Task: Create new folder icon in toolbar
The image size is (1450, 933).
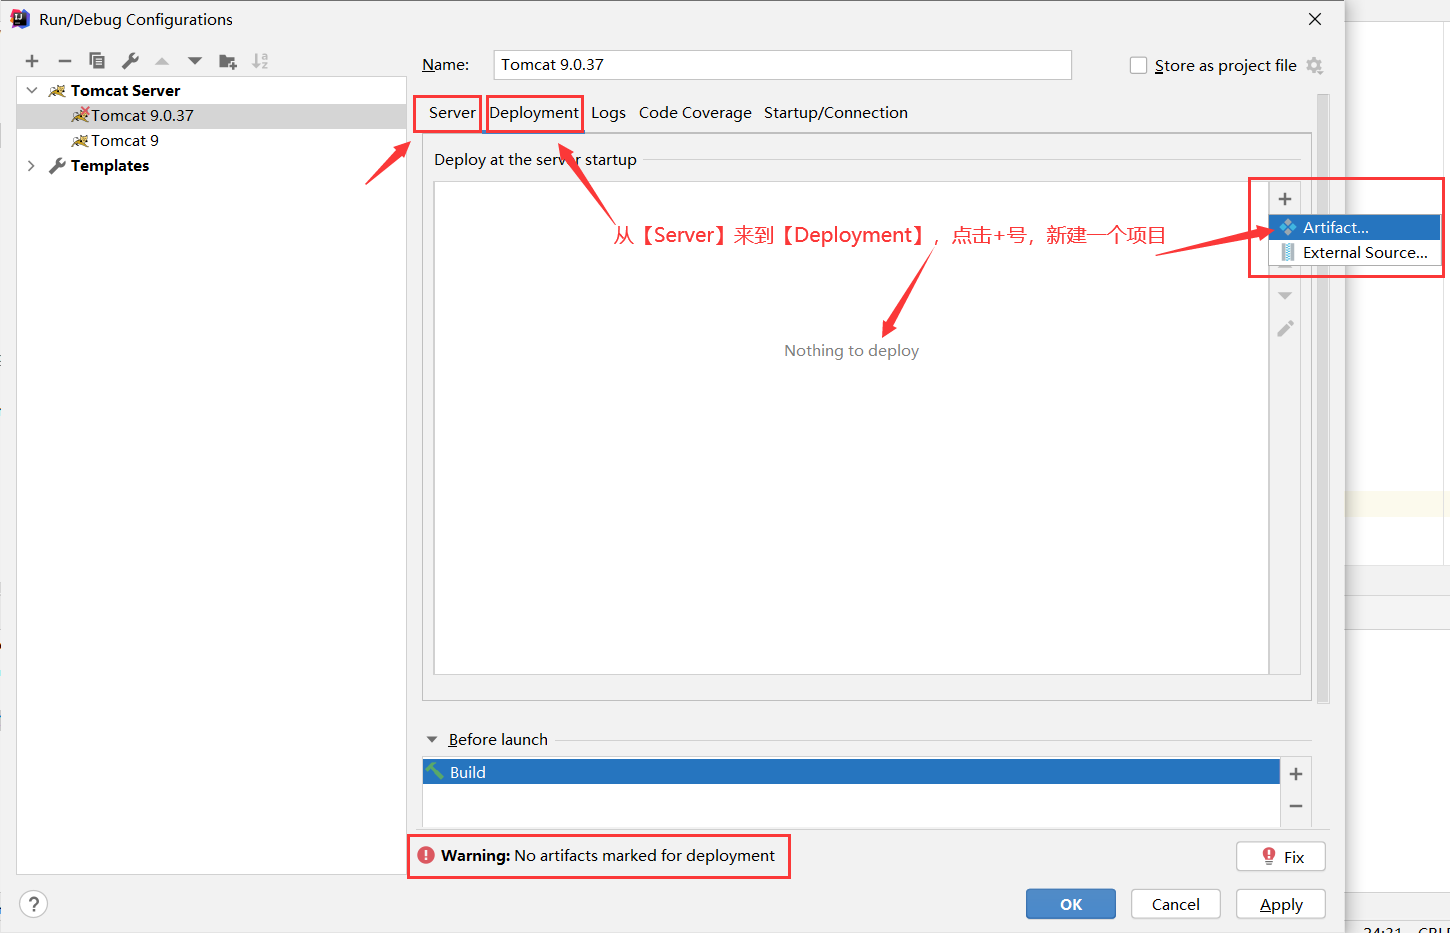Action: [x=228, y=61]
